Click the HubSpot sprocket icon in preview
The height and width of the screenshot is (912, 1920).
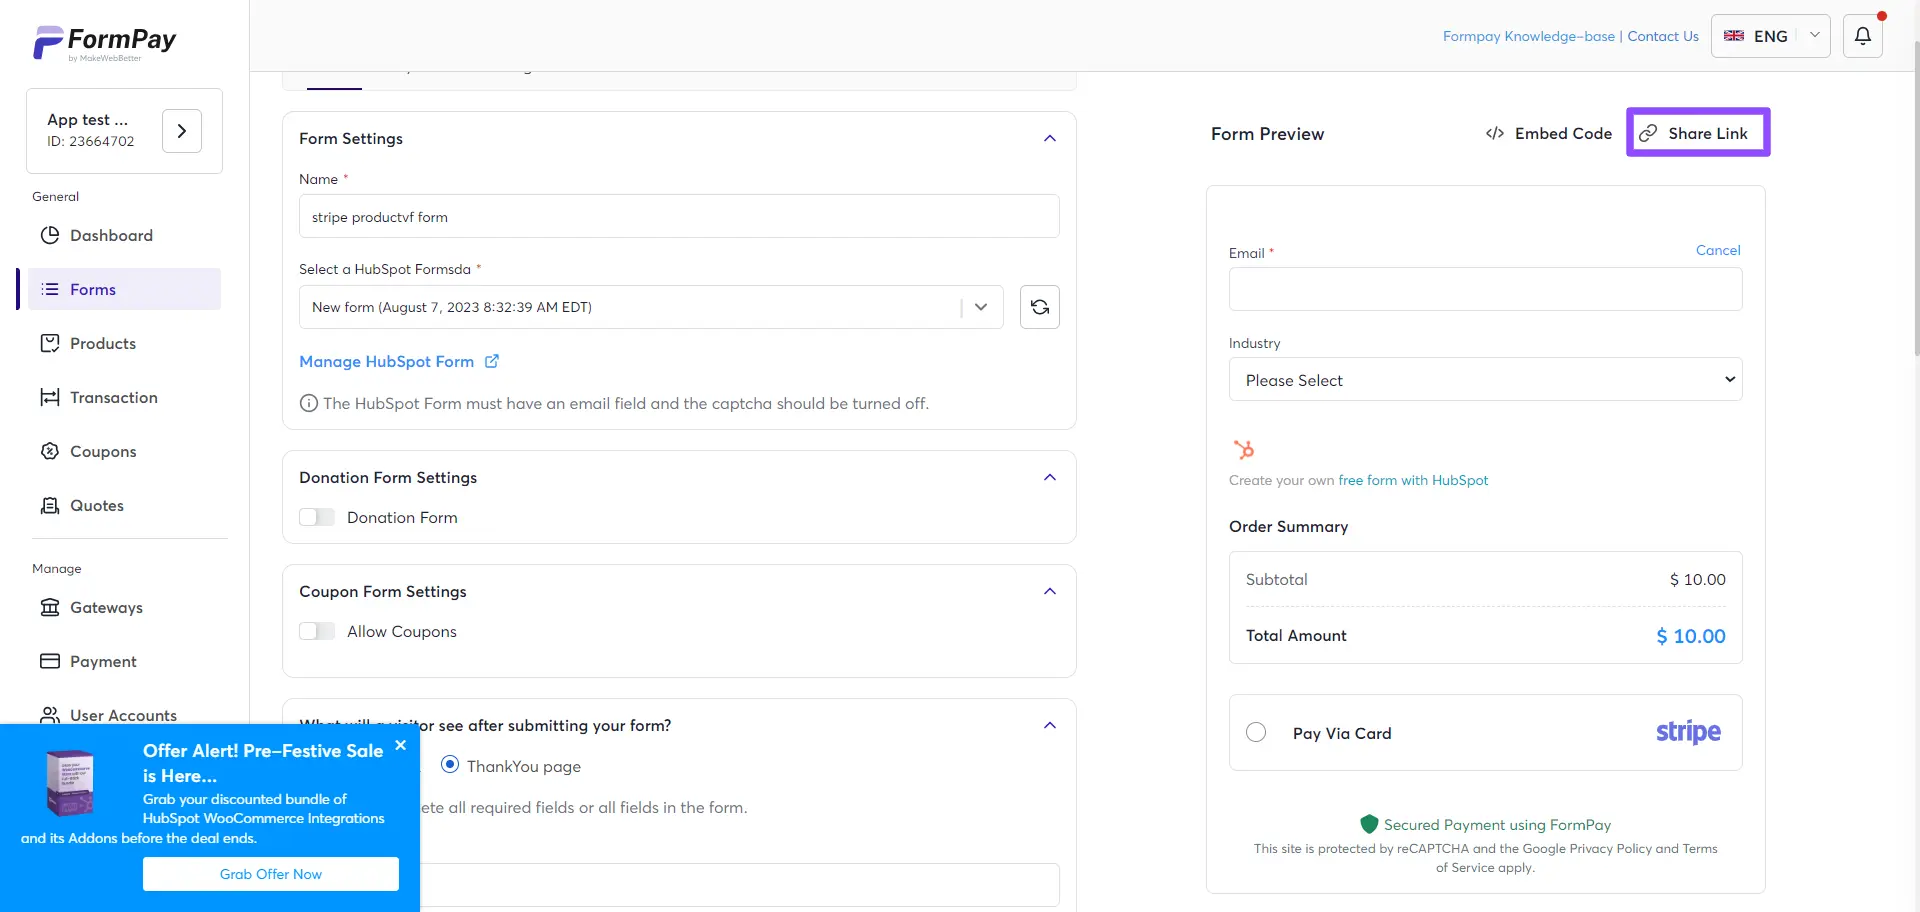(x=1243, y=450)
